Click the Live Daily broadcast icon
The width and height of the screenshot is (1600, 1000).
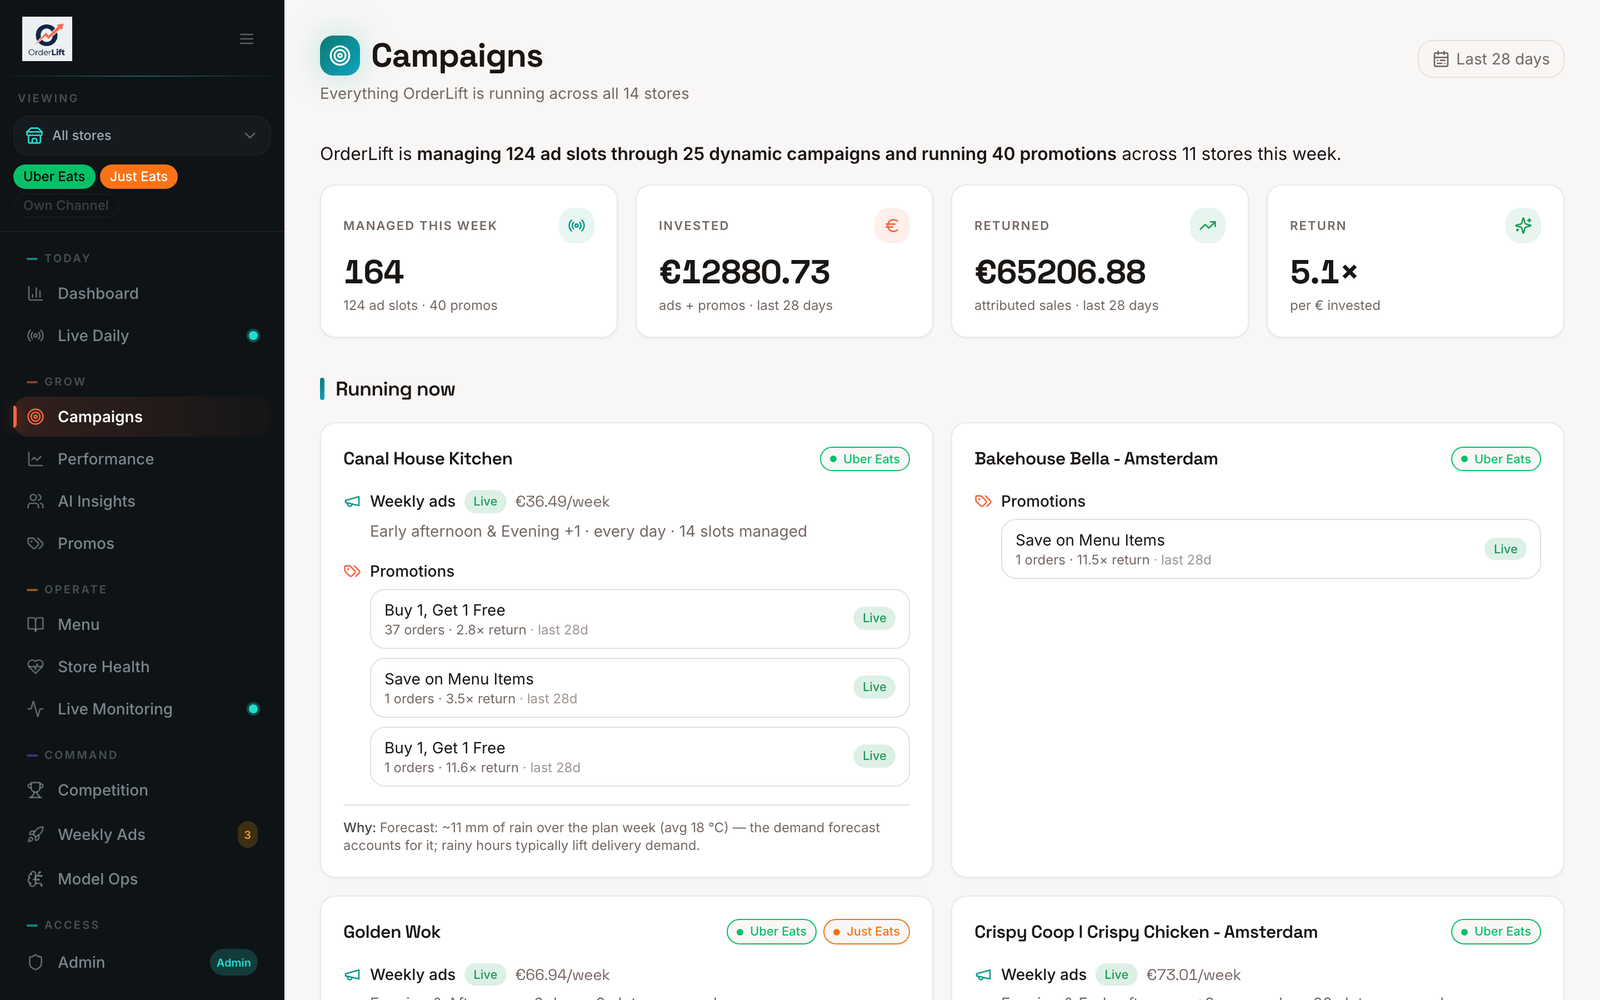pos(35,336)
